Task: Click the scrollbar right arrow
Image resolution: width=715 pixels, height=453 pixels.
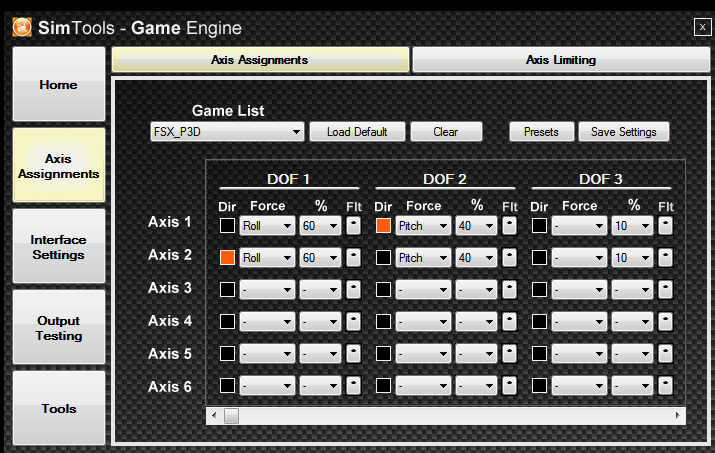Action: tap(678, 416)
